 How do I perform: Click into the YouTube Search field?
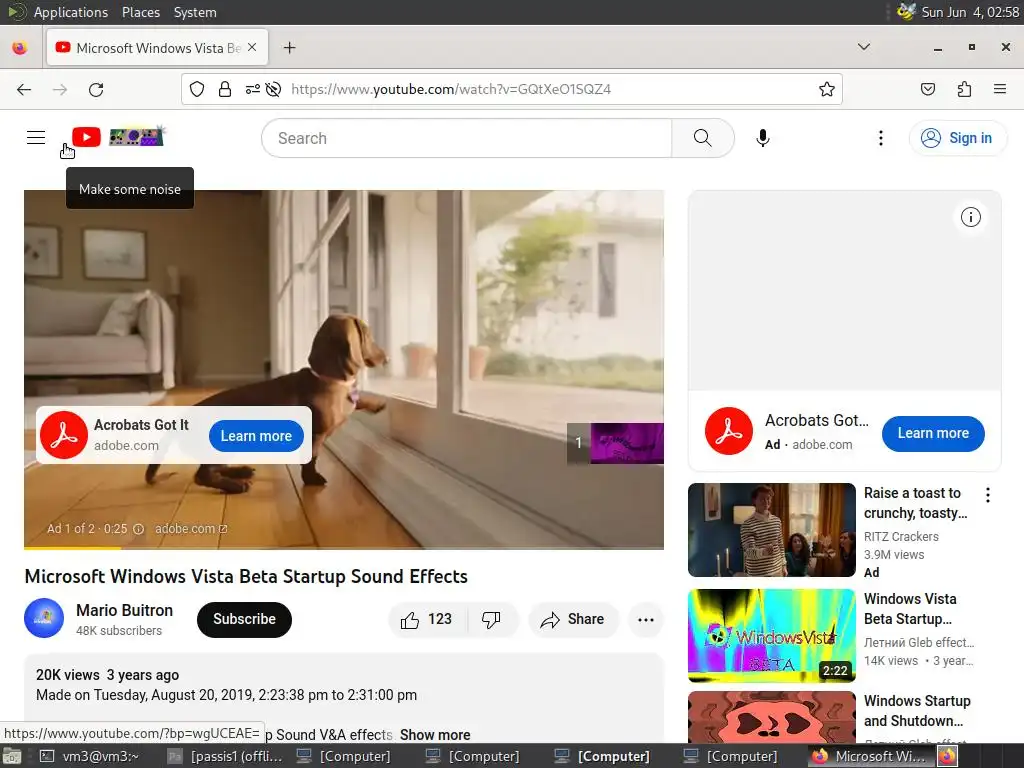[x=466, y=138]
